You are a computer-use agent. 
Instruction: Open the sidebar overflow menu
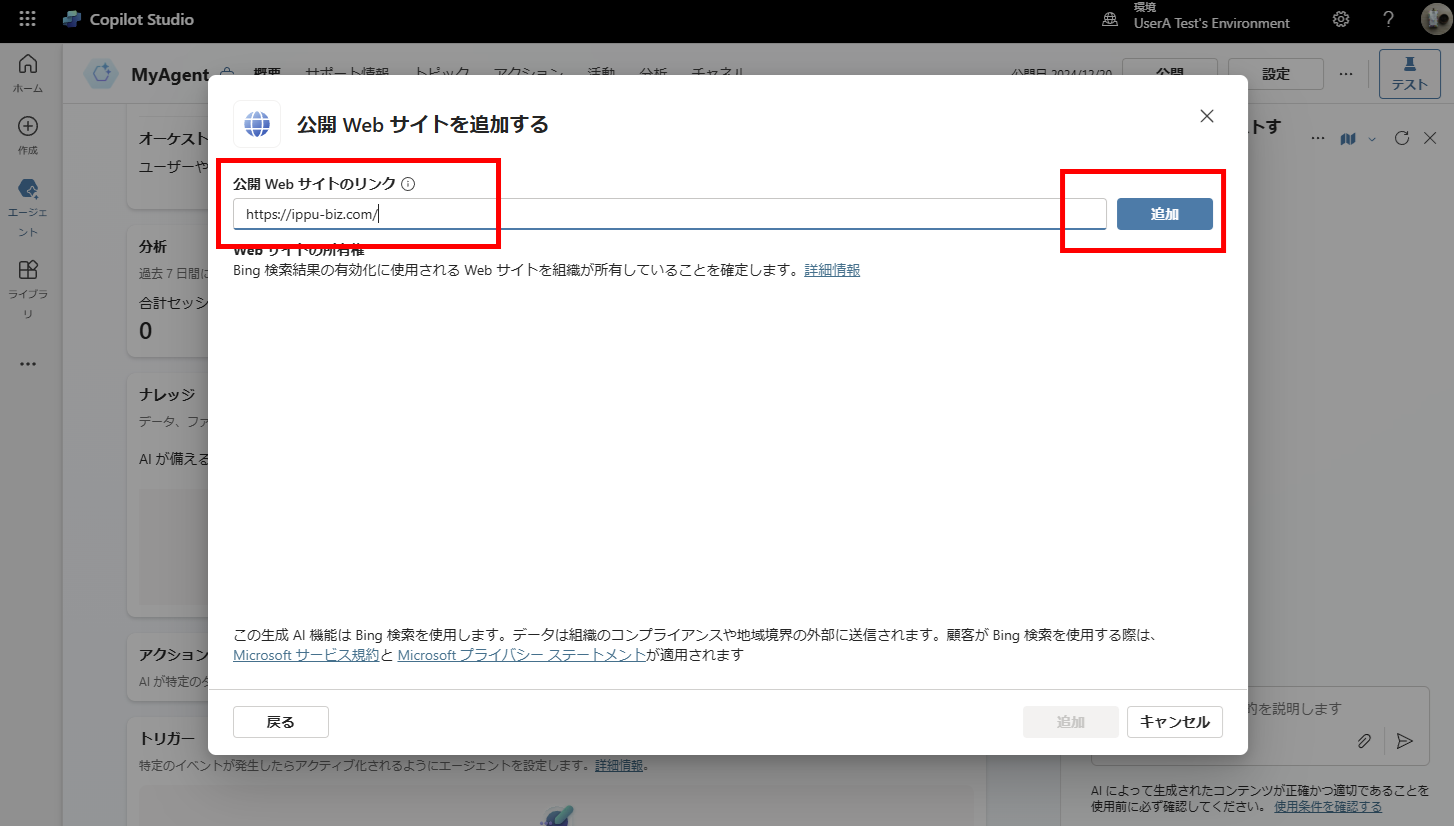27,363
